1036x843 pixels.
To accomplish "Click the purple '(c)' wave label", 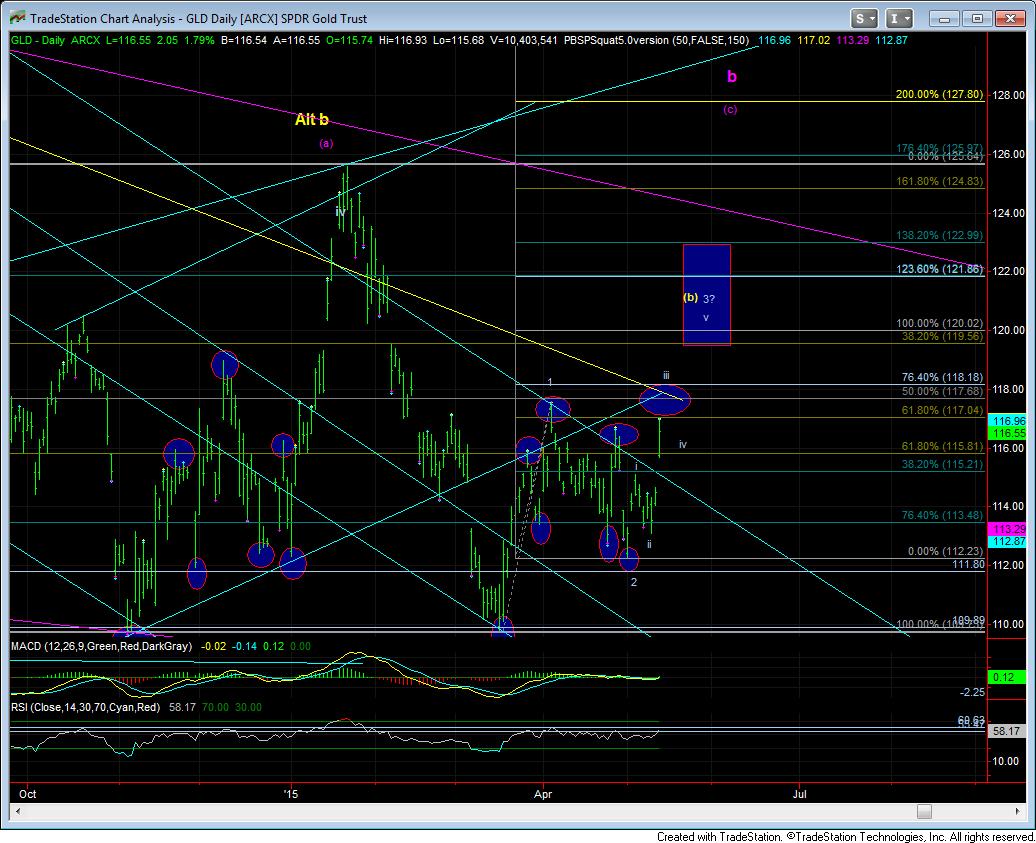I will (x=729, y=110).
